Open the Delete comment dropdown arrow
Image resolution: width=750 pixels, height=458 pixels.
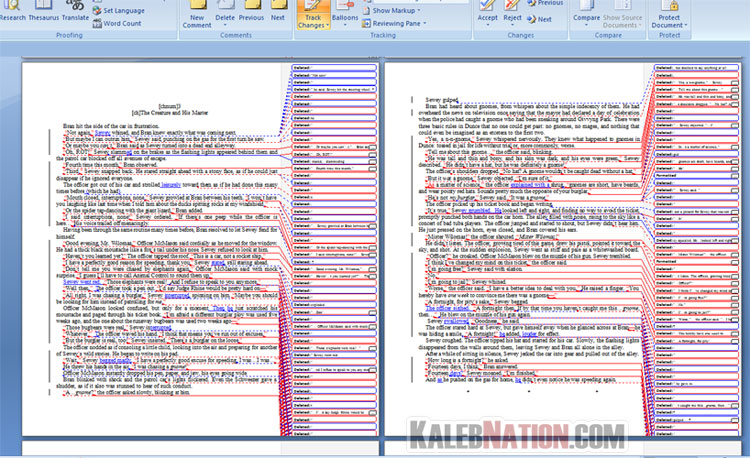tap(225, 25)
